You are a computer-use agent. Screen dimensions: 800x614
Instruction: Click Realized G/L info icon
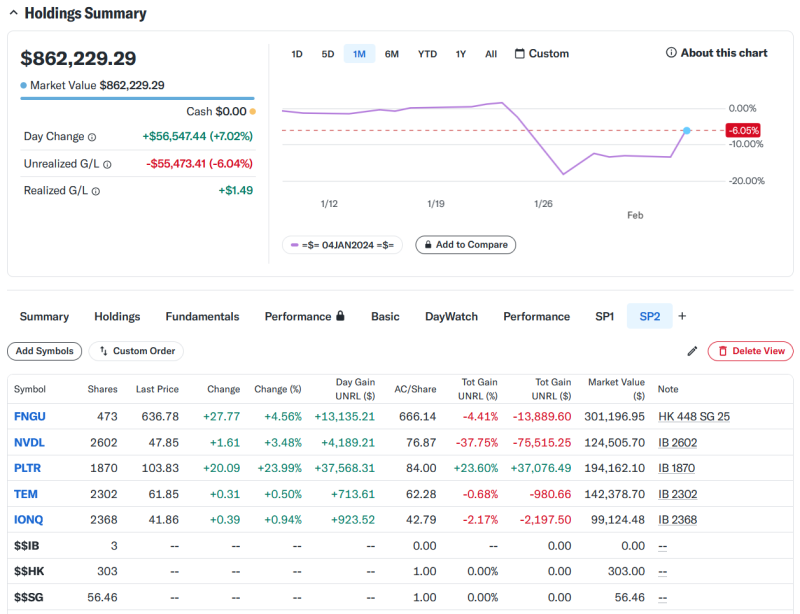96,191
